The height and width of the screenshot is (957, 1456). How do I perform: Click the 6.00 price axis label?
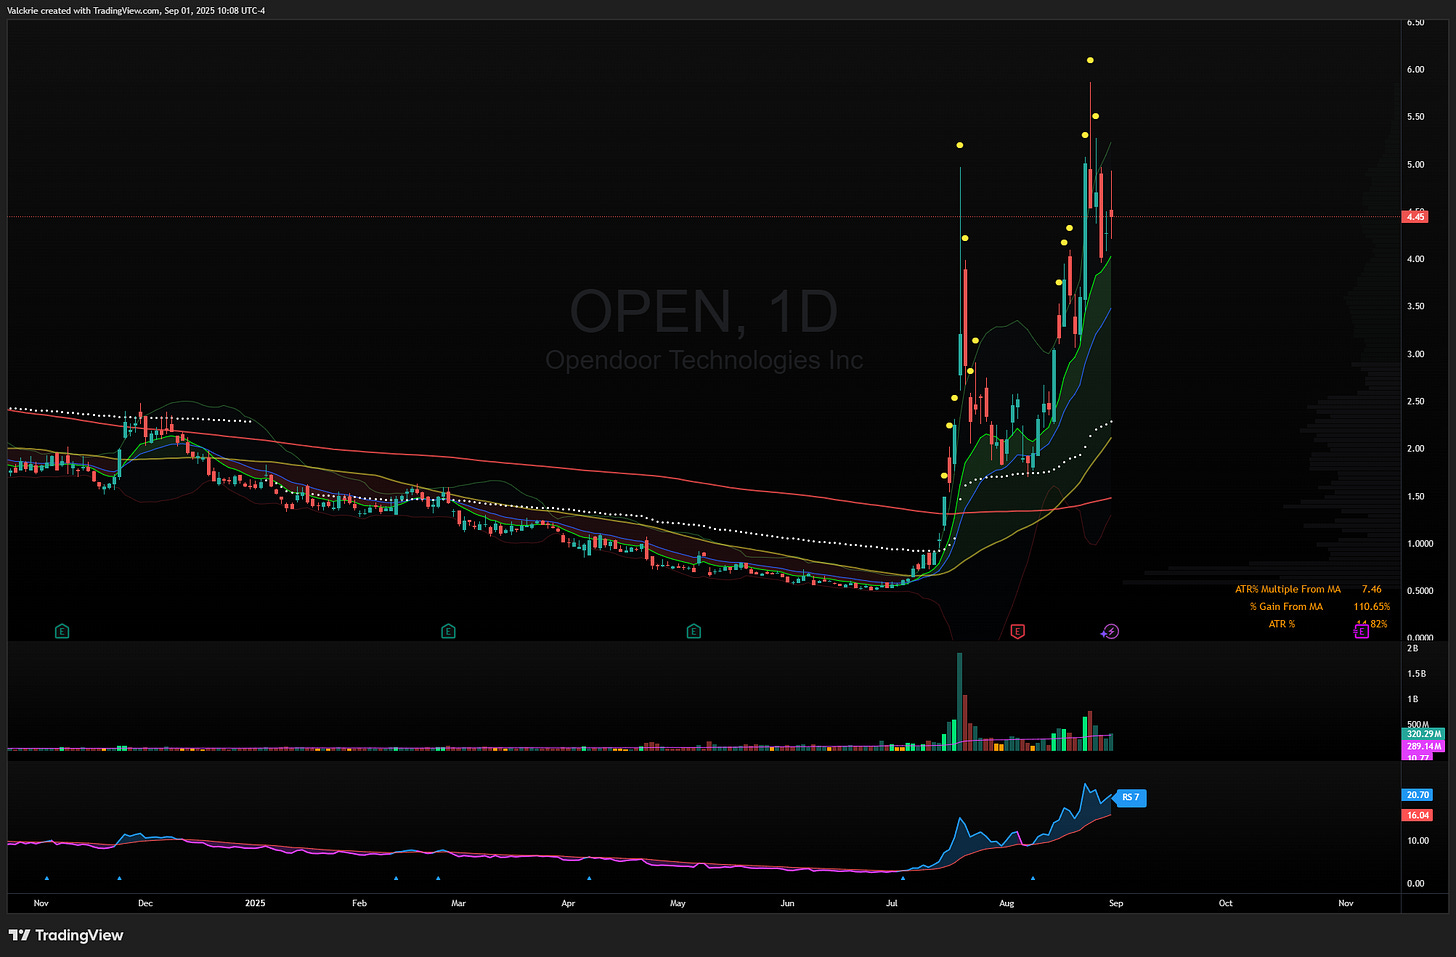pyautogui.click(x=1415, y=70)
